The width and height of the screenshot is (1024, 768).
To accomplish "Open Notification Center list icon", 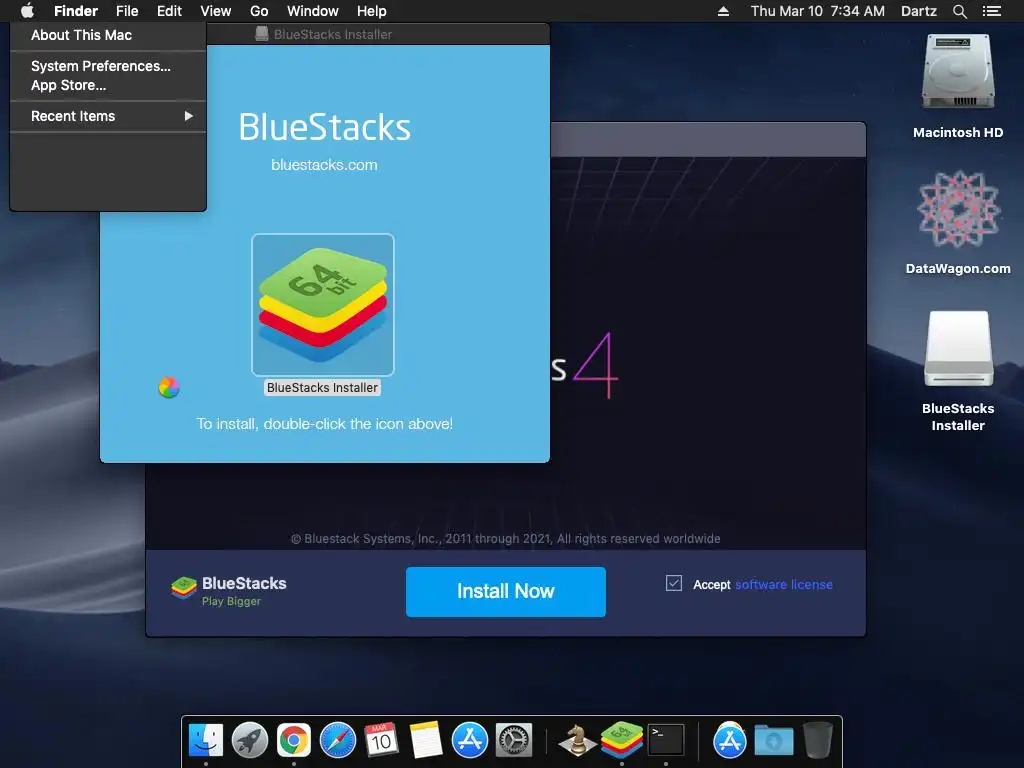I will (991, 11).
